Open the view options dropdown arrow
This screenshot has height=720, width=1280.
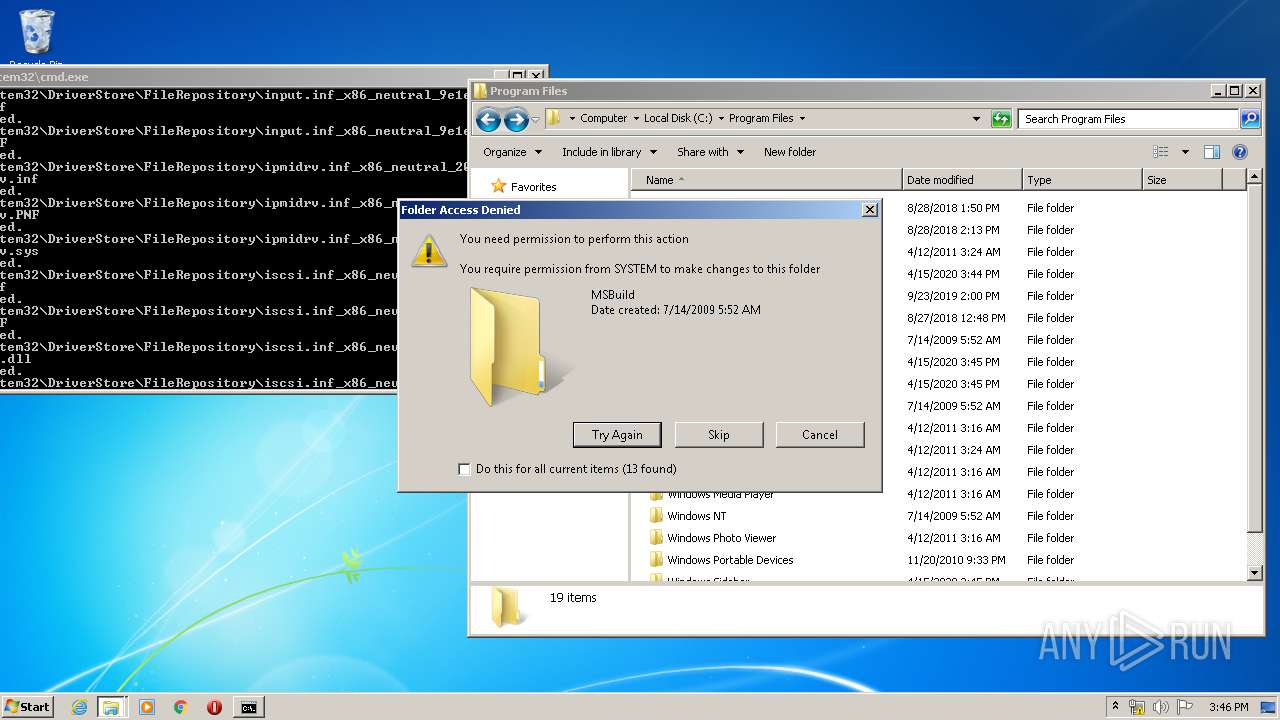pyautogui.click(x=1185, y=152)
